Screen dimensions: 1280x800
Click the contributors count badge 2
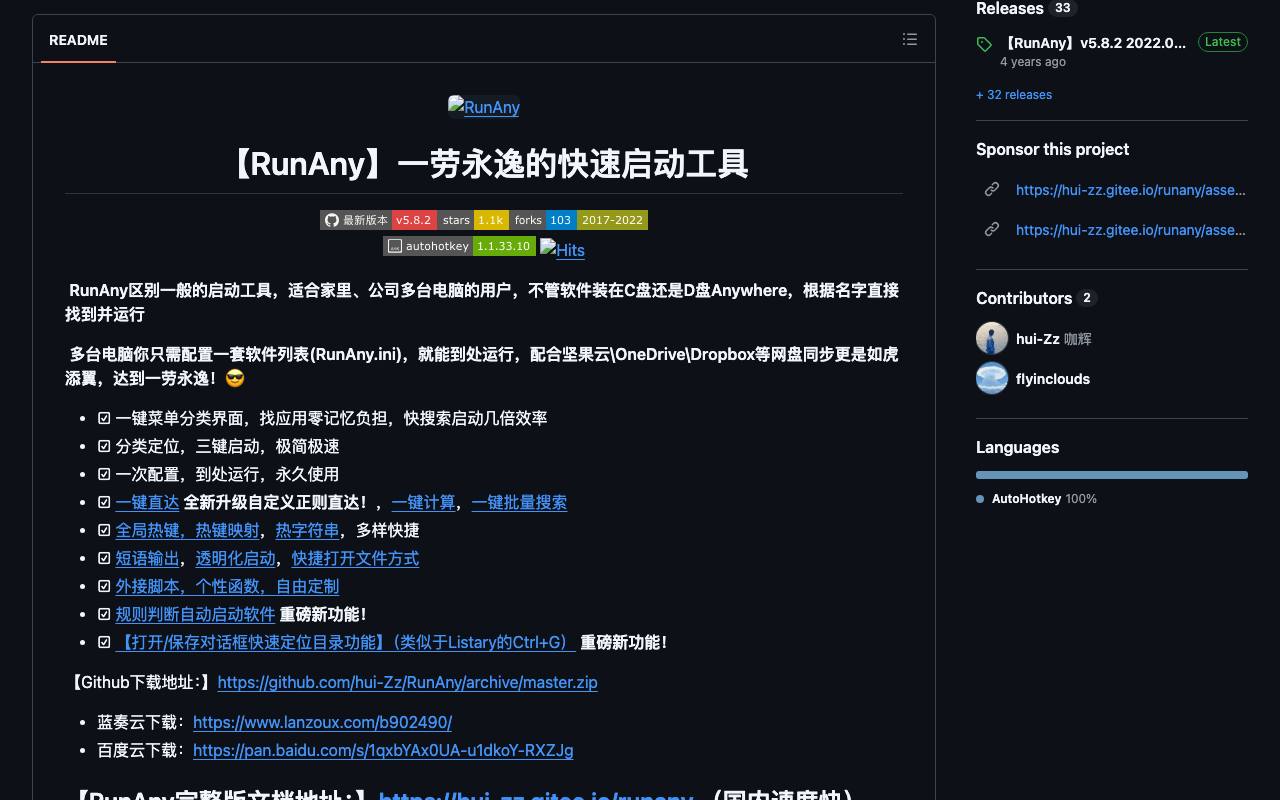point(1087,298)
